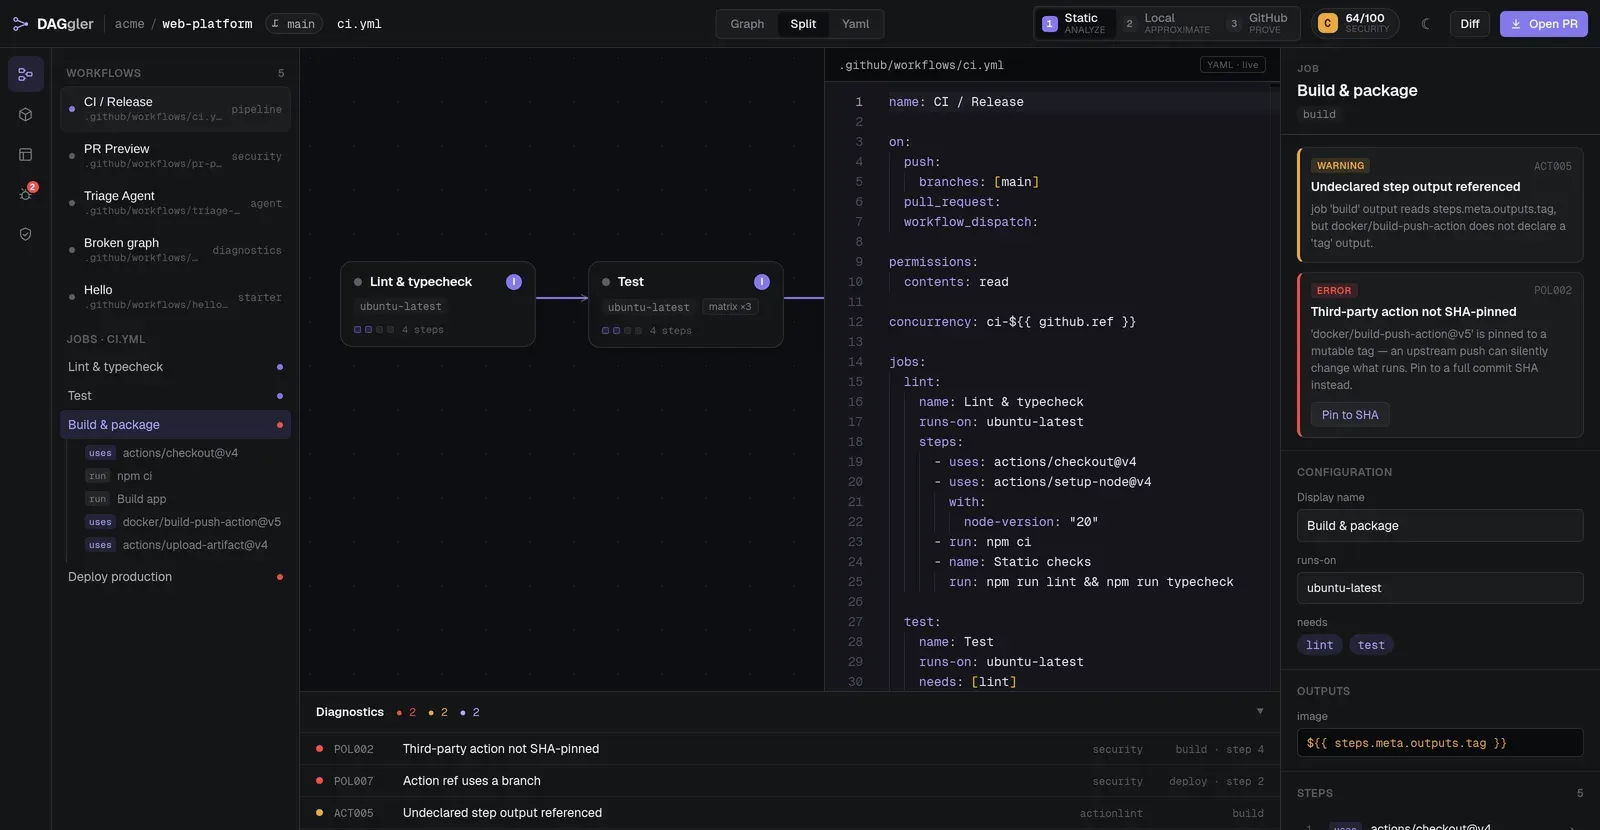
Task: Click the YAML live badge
Action: (1233, 65)
